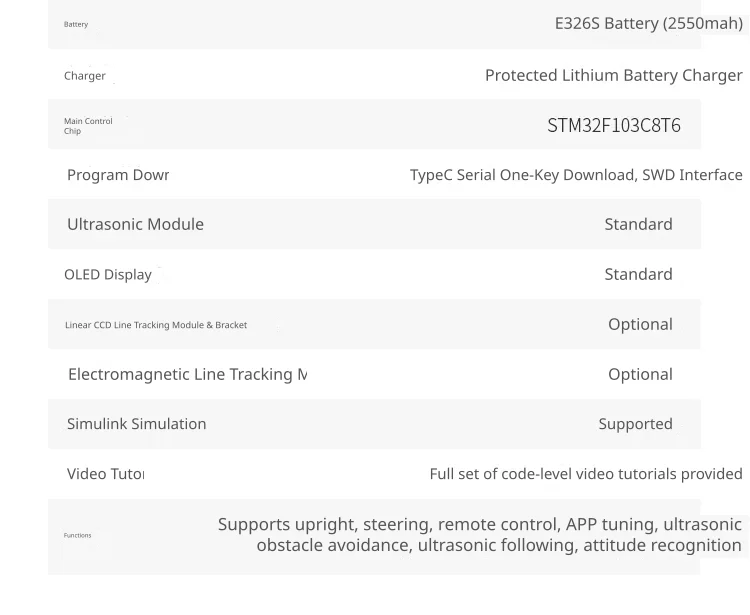Select Optional value for Linear CCD module

(x=640, y=325)
